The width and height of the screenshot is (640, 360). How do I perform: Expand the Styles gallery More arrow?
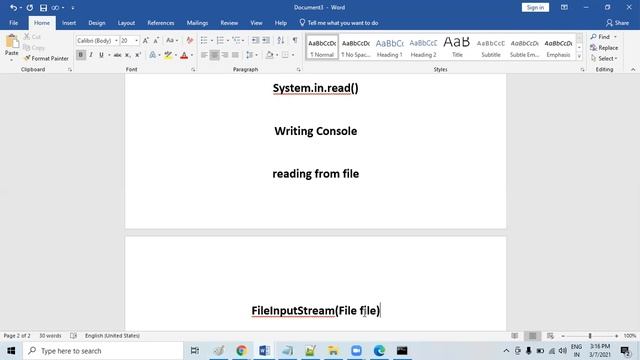point(579,57)
